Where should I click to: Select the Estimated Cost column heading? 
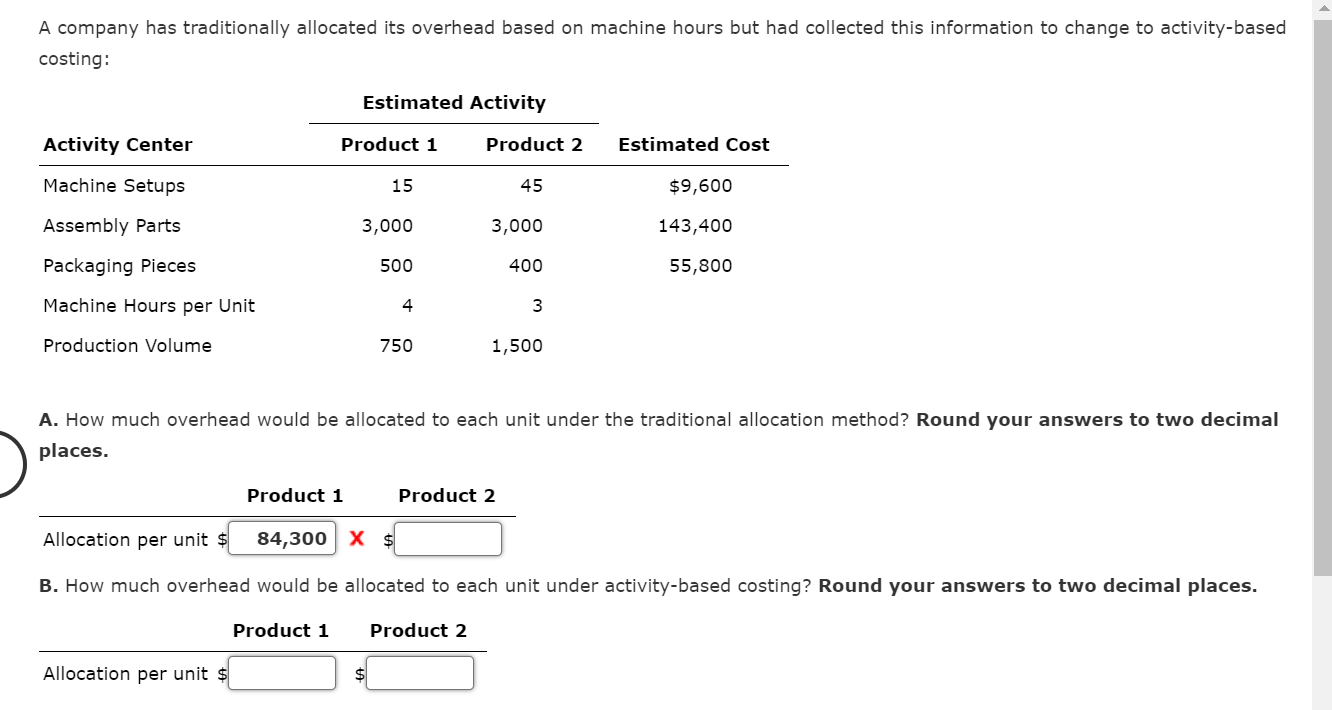click(693, 144)
